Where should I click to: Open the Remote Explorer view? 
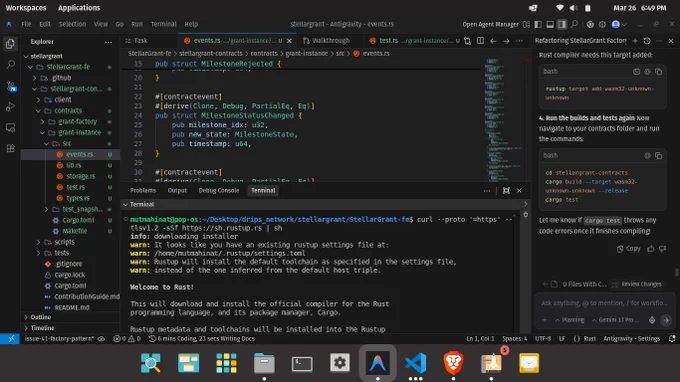click(10, 127)
